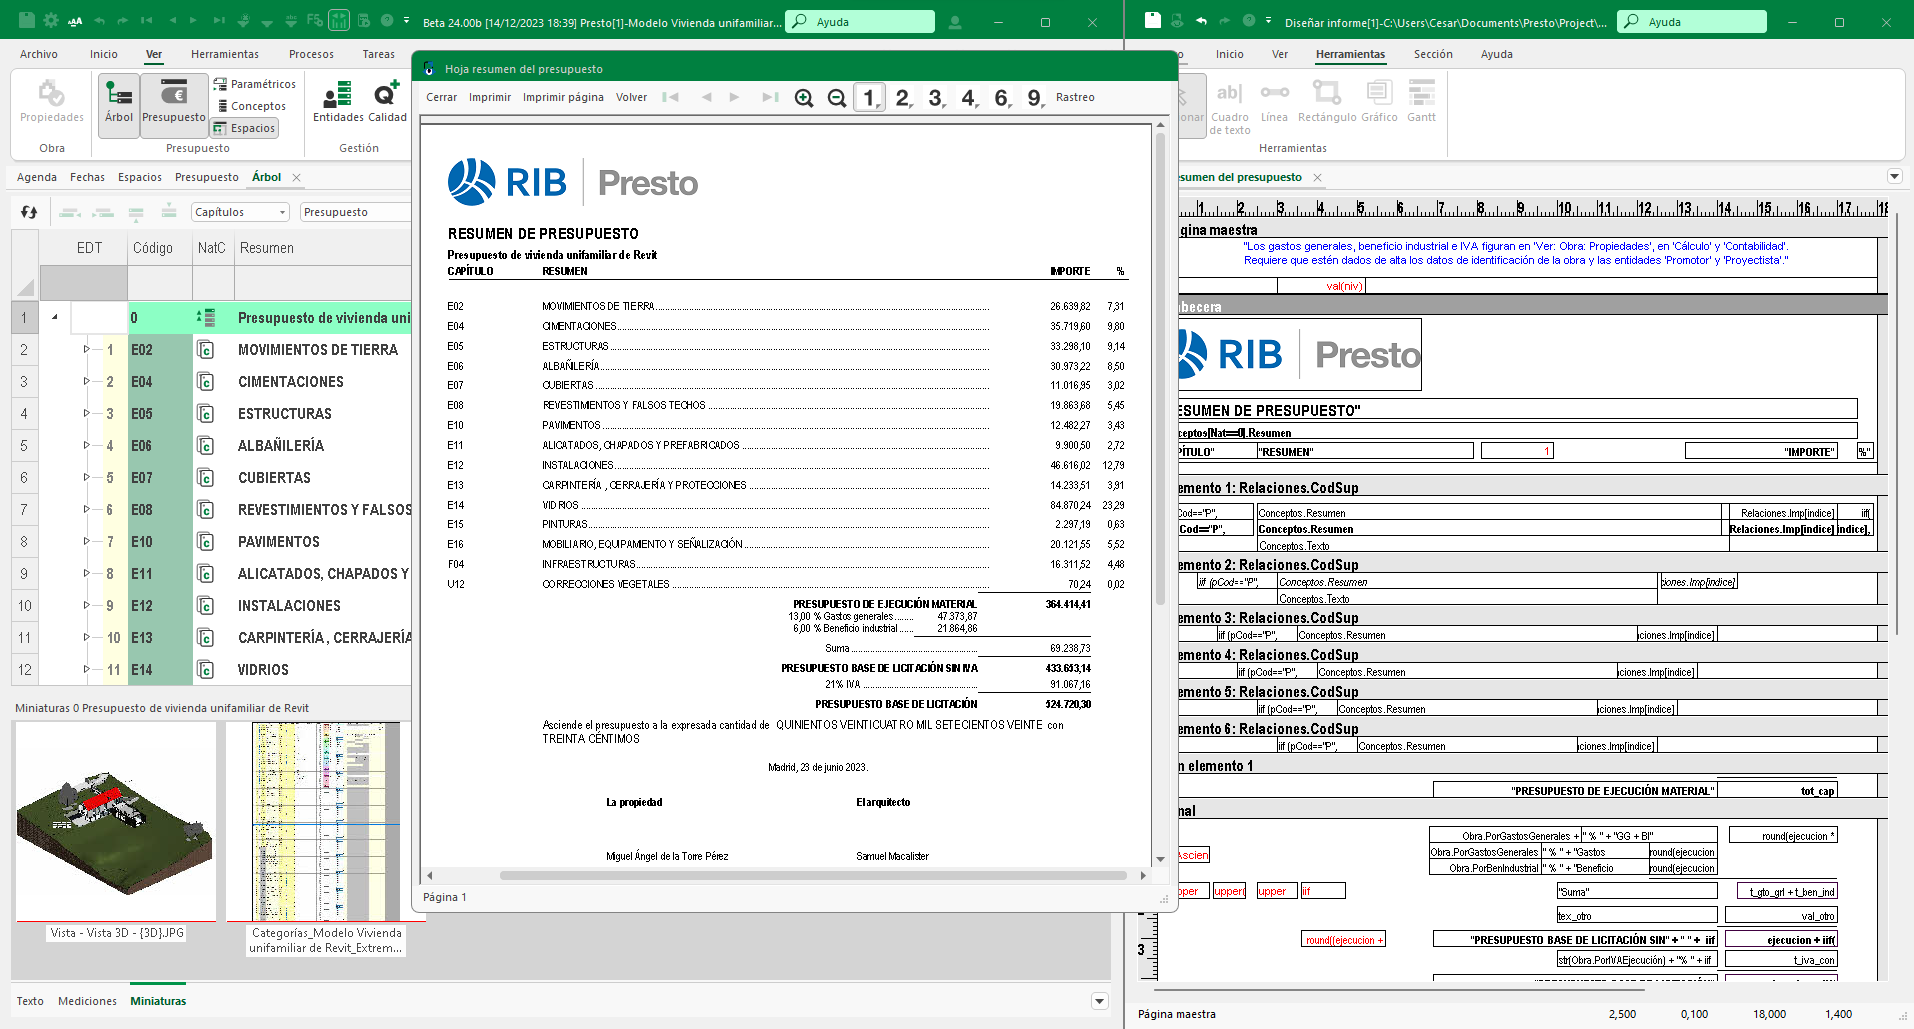Select the Árbol icon in the Presupuesto group

[x=119, y=104]
